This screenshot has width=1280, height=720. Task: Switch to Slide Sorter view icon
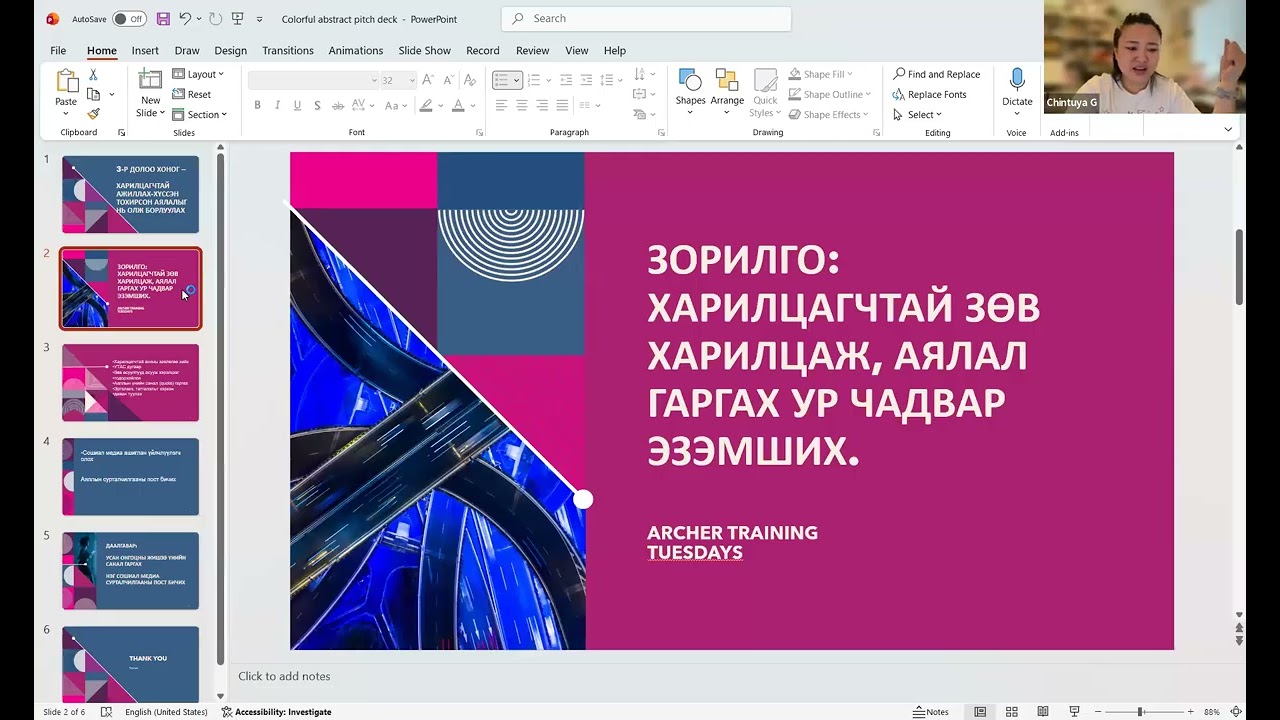pyautogui.click(x=1013, y=712)
